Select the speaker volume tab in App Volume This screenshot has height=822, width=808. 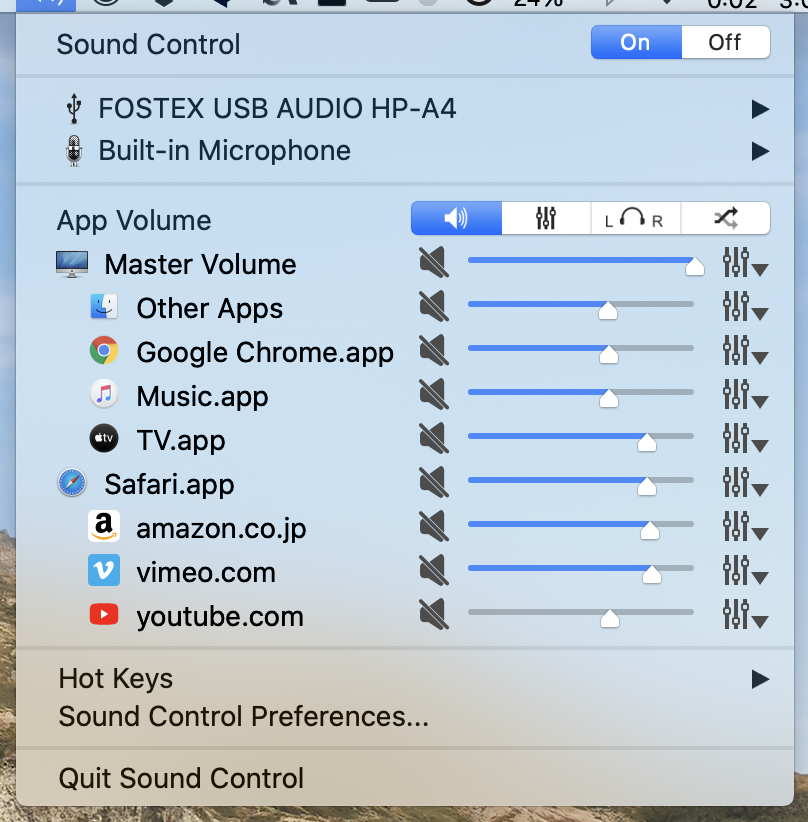(456, 218)
